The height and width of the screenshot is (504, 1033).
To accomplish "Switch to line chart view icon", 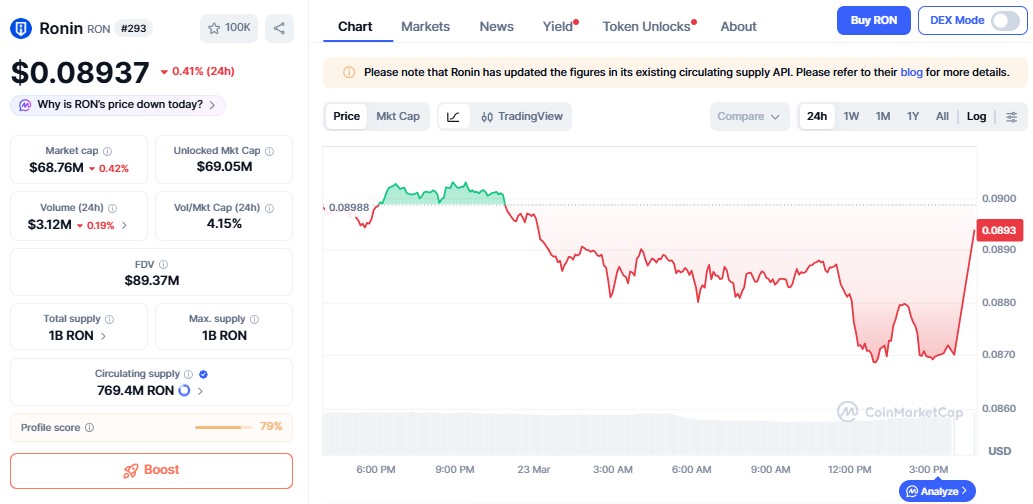I will tap(453, 117).
